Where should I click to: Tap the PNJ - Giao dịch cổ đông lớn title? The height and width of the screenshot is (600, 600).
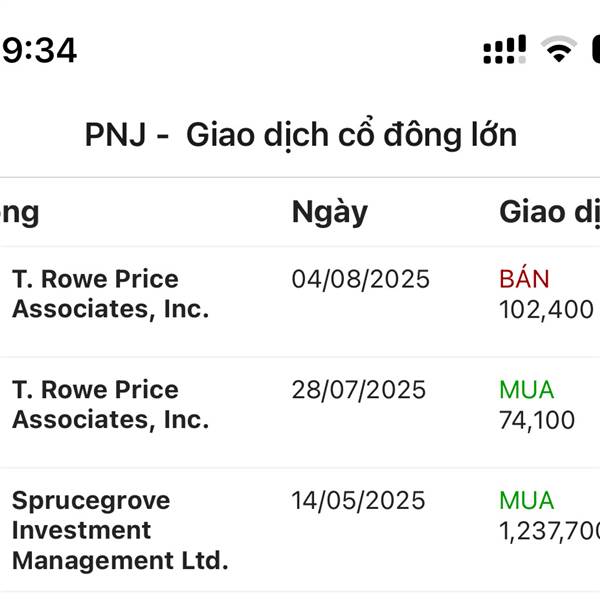[x=301, y=135]
